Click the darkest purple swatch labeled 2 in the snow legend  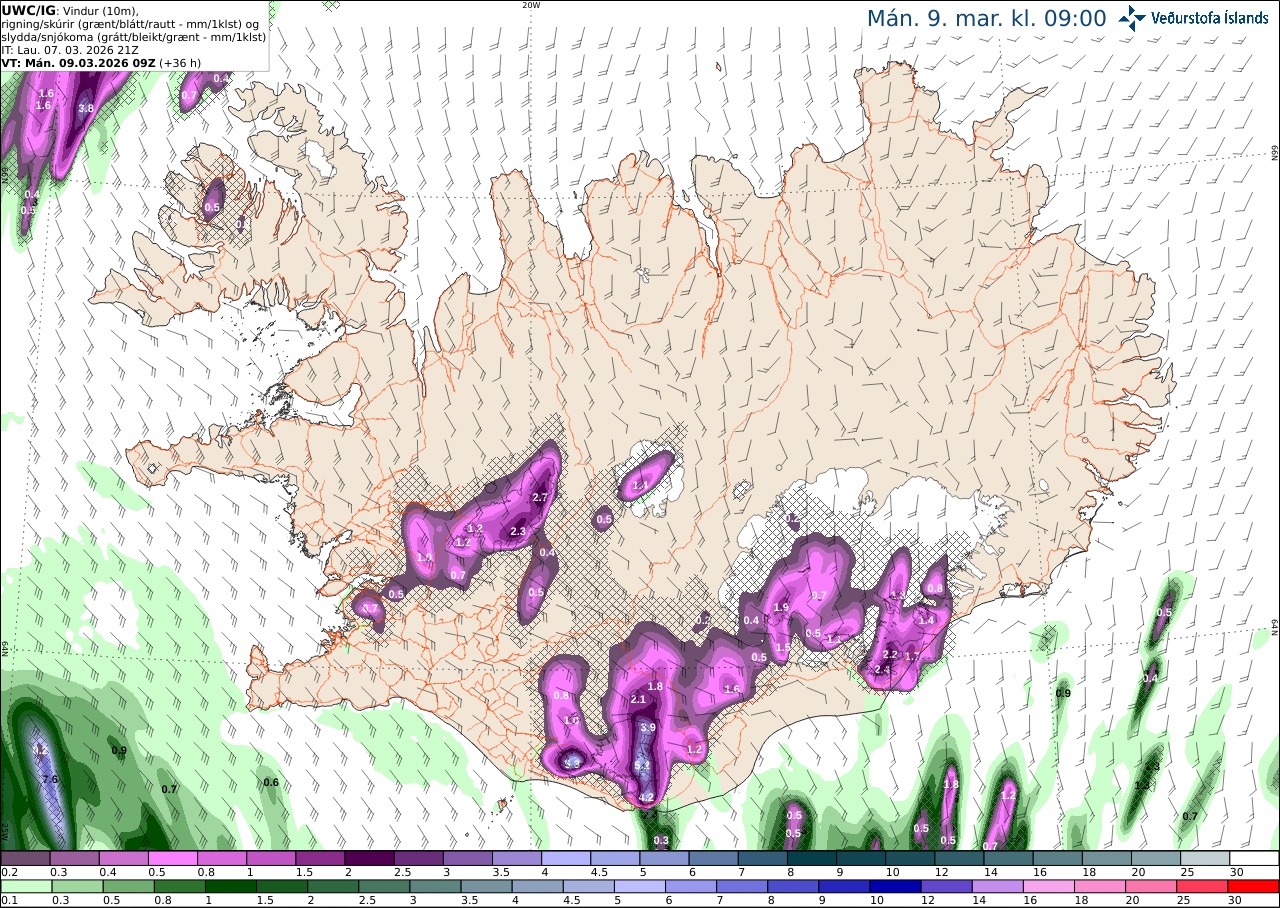(x=369, y=858)
